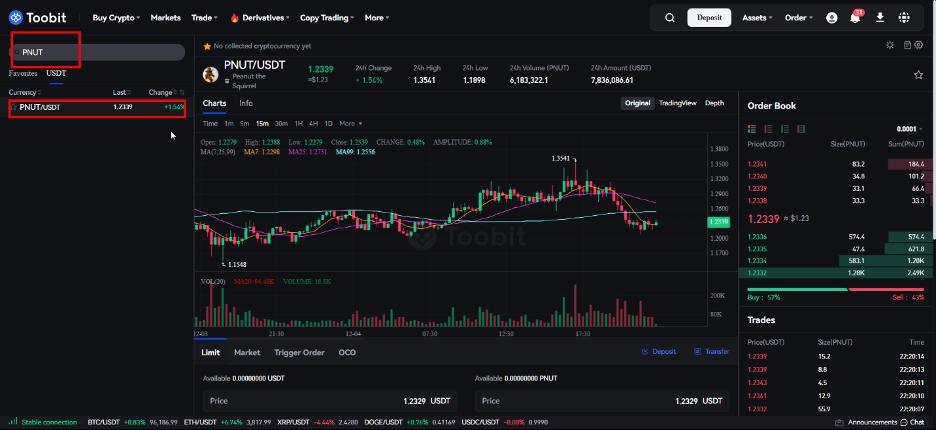Image resolution: width=936 pixels, height=430 pixels.
Task: Open the search magnifier in top bar
Action: [670, 18]
